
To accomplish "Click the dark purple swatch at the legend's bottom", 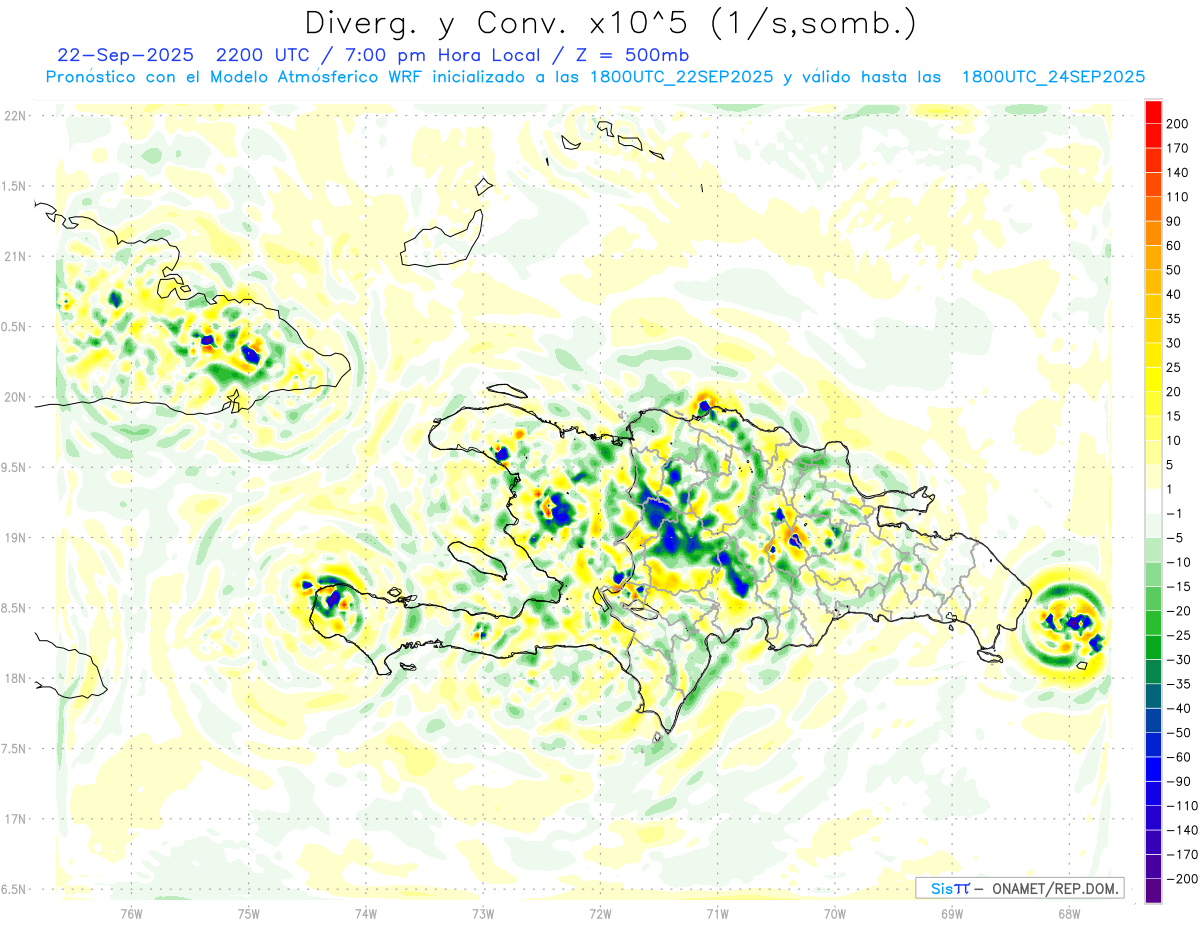I will (1153, 891).
